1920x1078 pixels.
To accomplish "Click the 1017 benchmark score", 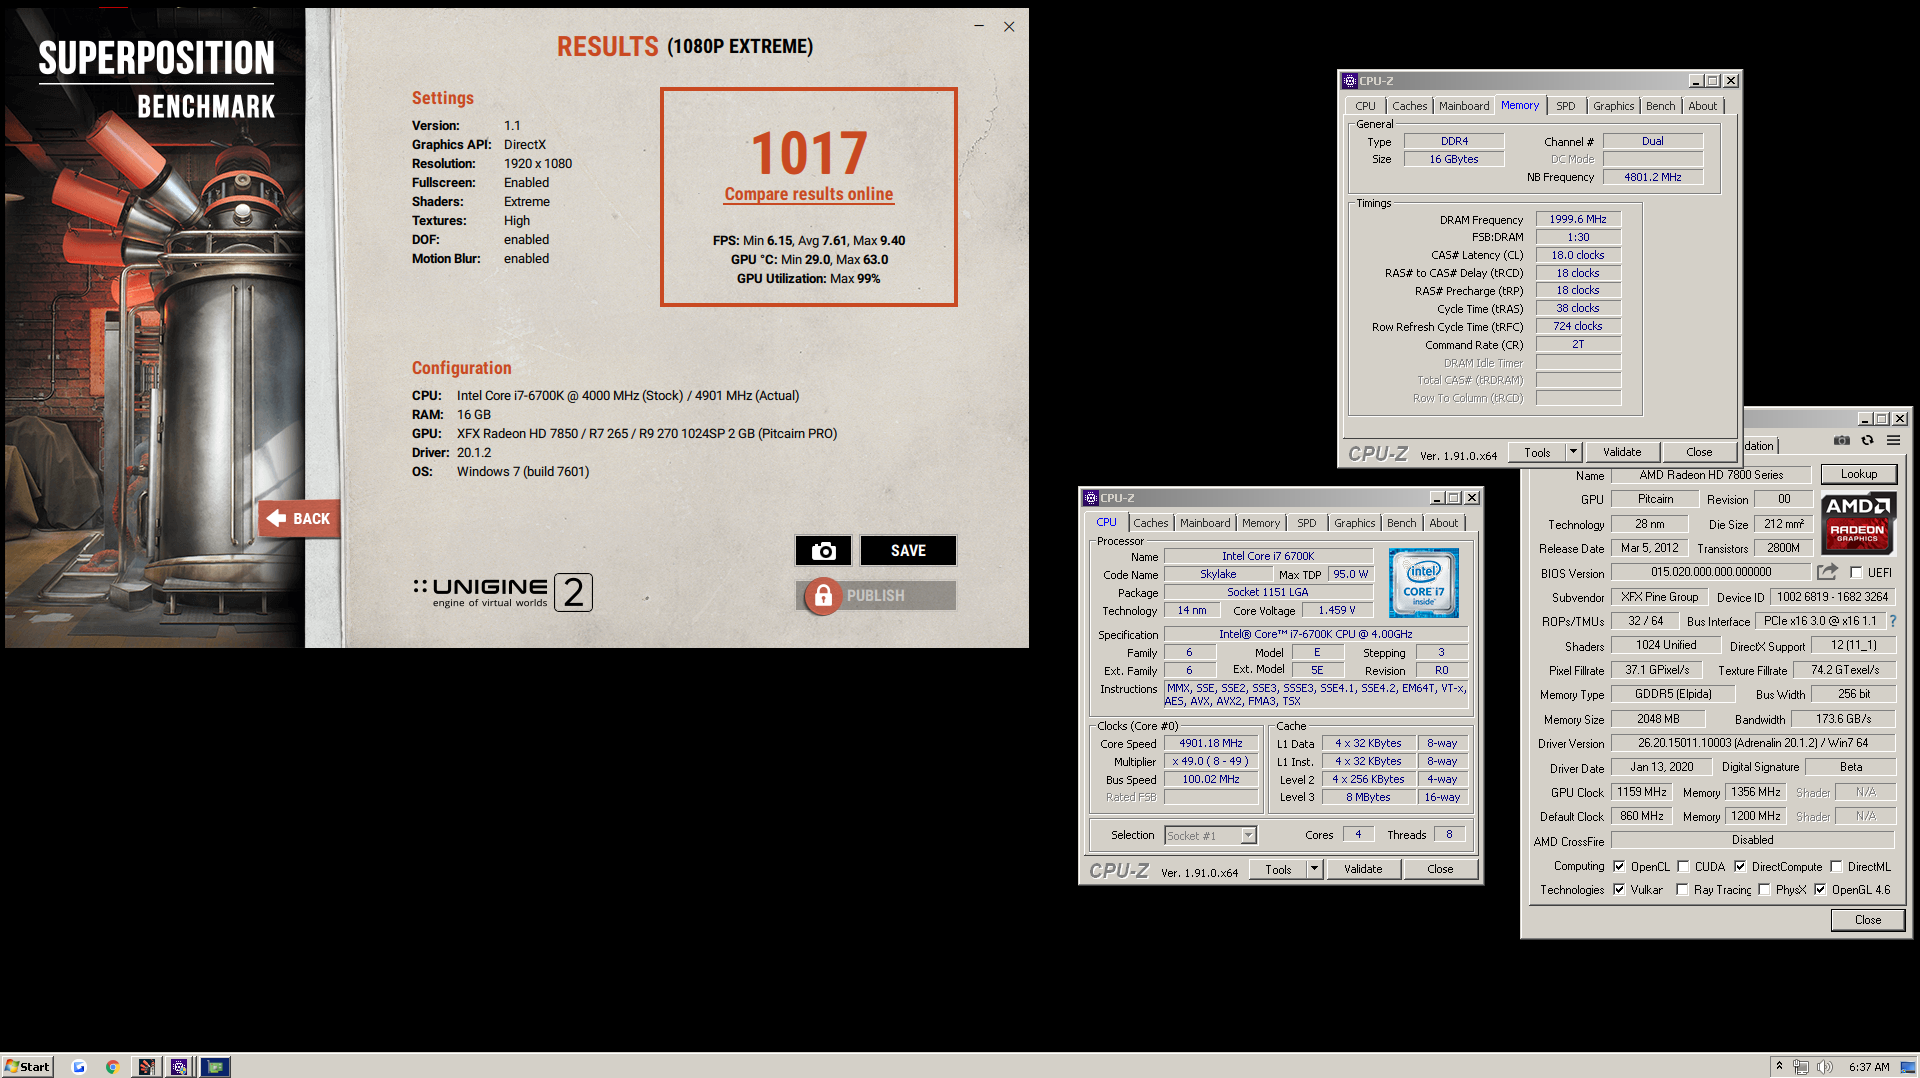I will point(809,153).
